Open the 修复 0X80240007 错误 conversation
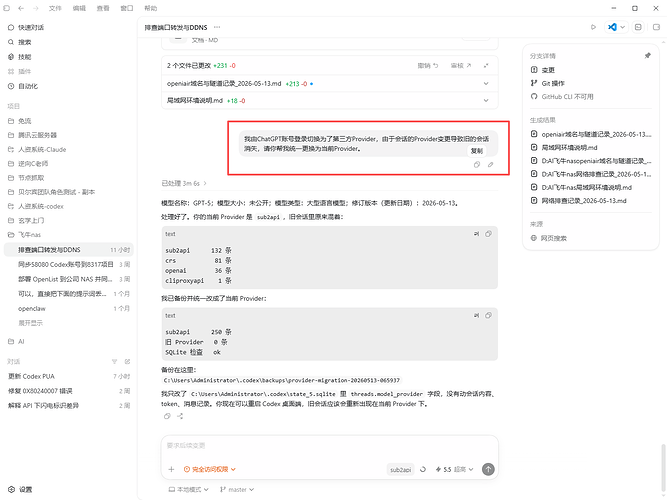This screenshot has height=500, width=667. pyautogui.click(x=68, y=391)
